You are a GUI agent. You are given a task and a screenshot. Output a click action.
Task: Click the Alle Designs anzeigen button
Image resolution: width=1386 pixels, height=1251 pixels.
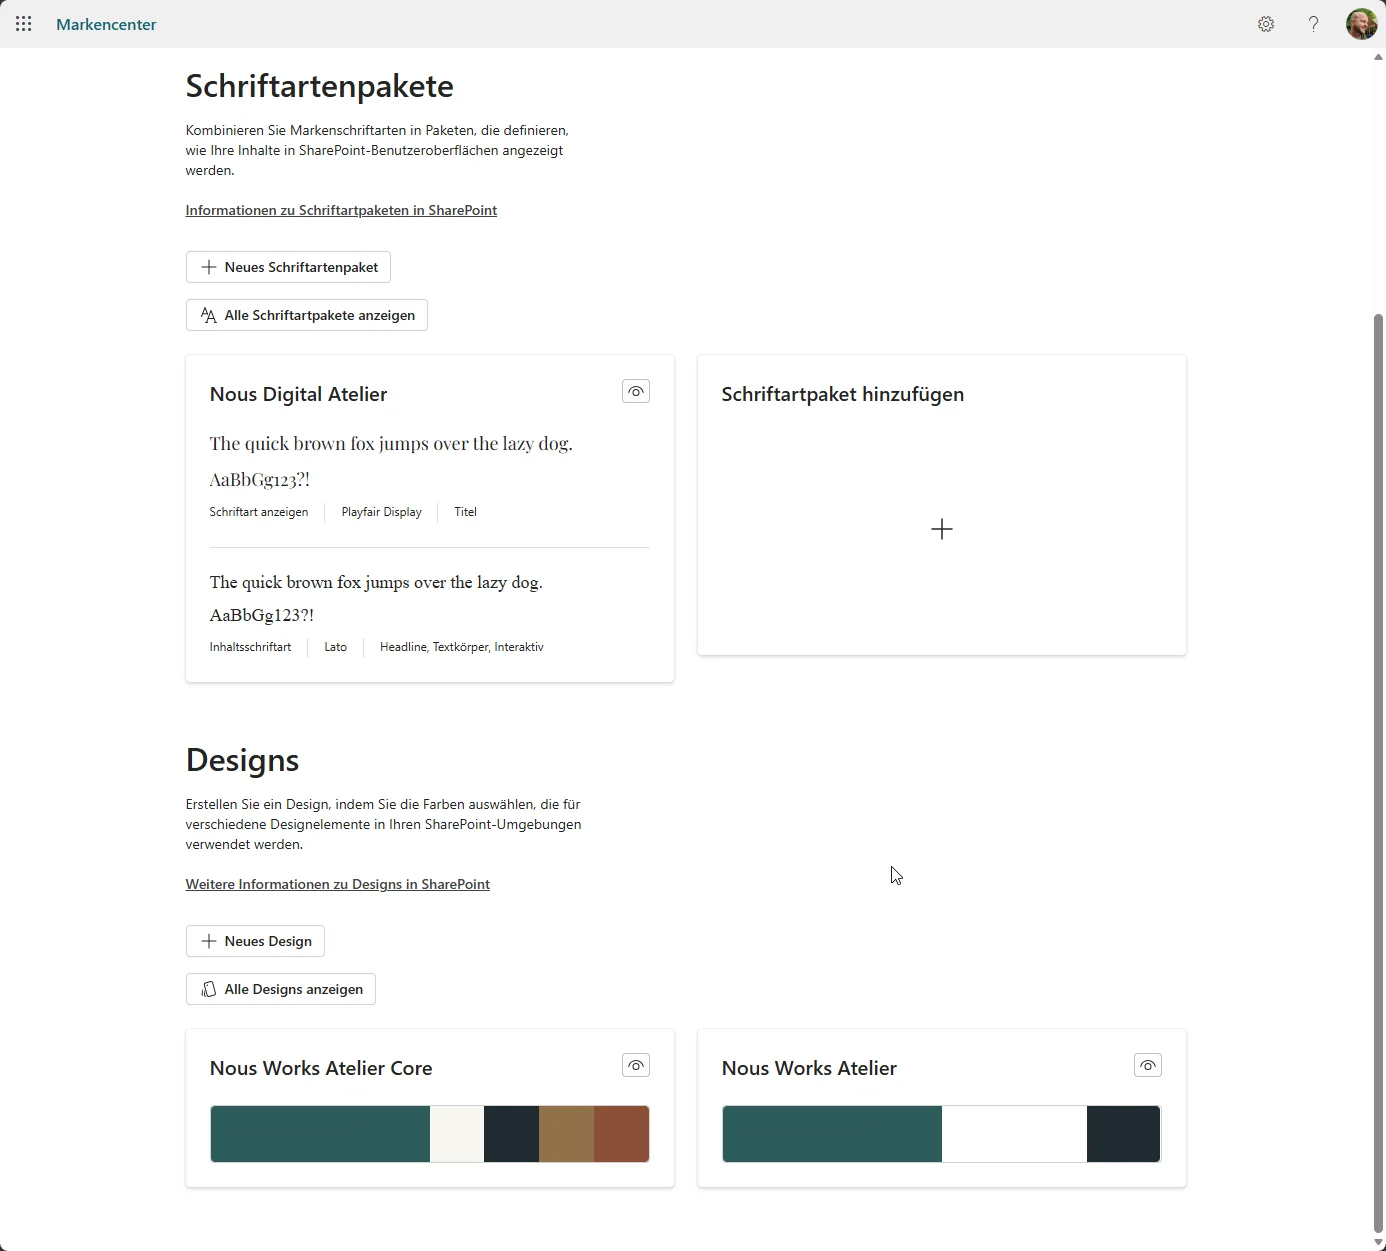281,989
